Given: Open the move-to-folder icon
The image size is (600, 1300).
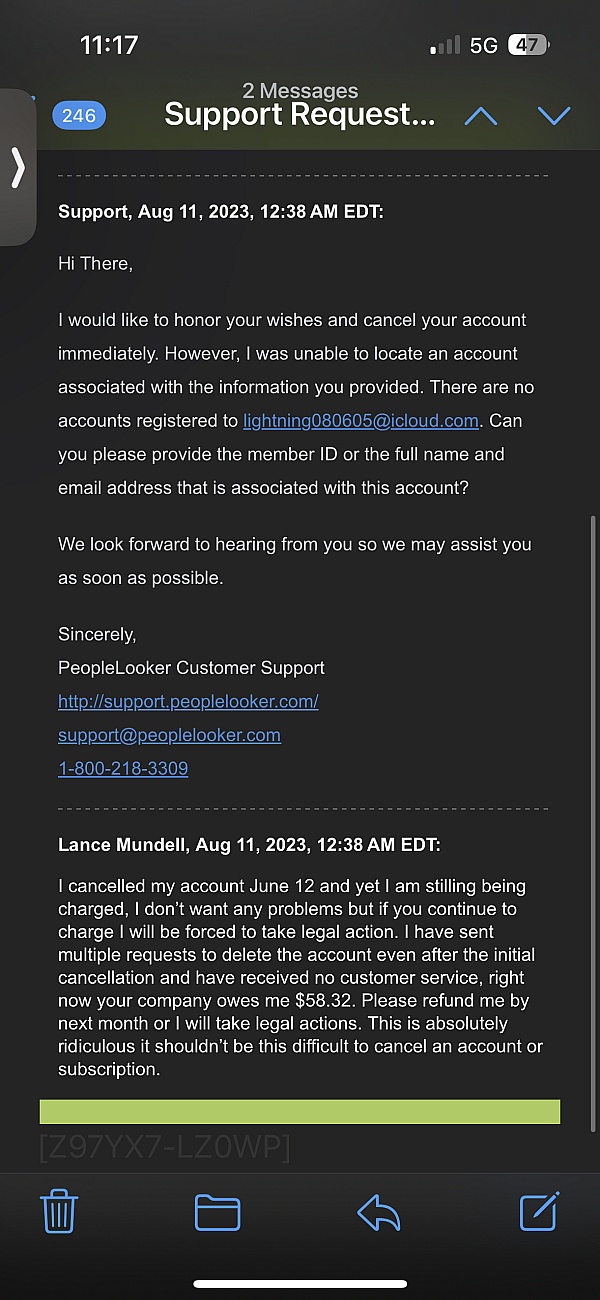Looking at the screenshot, I should [217, 1212].
